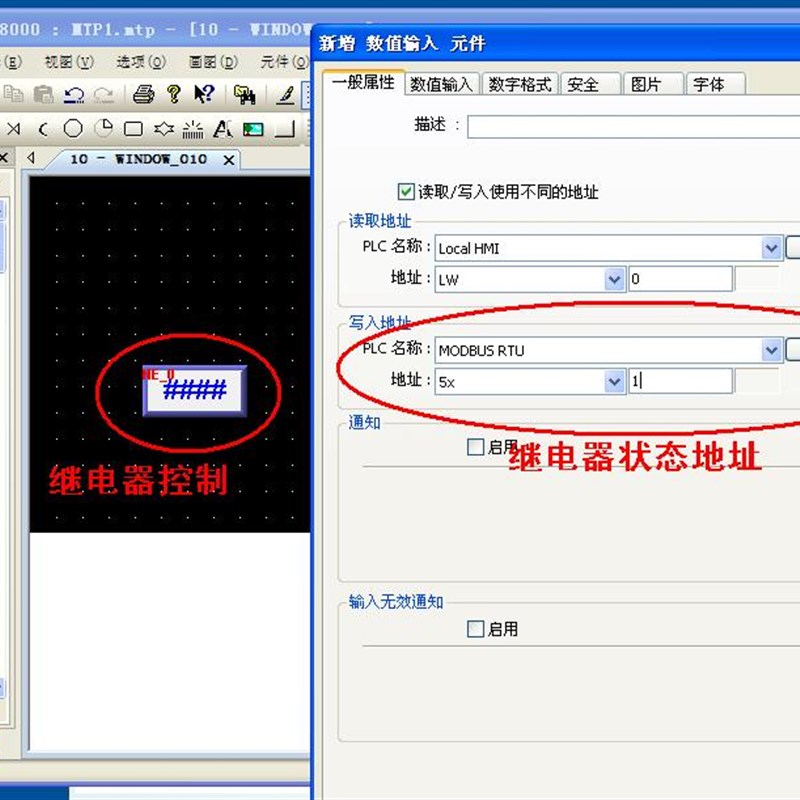
Task: Switch to the 安全 tab
Action: pyautogui.click(x=591, y=84)
